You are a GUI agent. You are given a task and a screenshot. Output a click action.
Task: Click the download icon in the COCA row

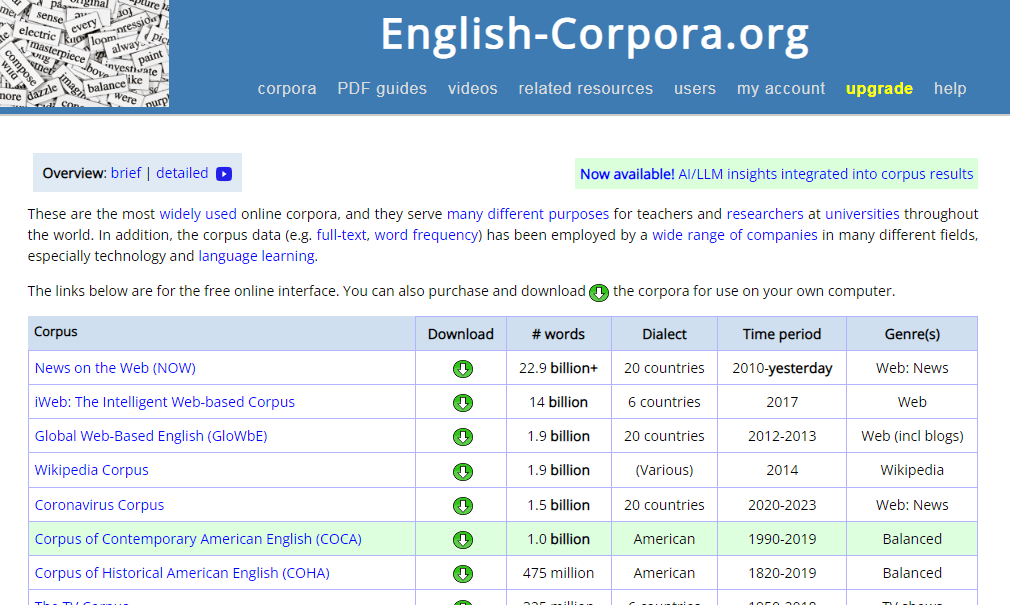462,539
